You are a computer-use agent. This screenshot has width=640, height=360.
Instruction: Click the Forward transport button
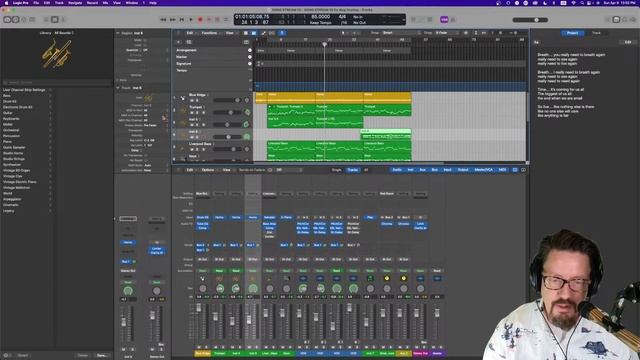point(172,20)
